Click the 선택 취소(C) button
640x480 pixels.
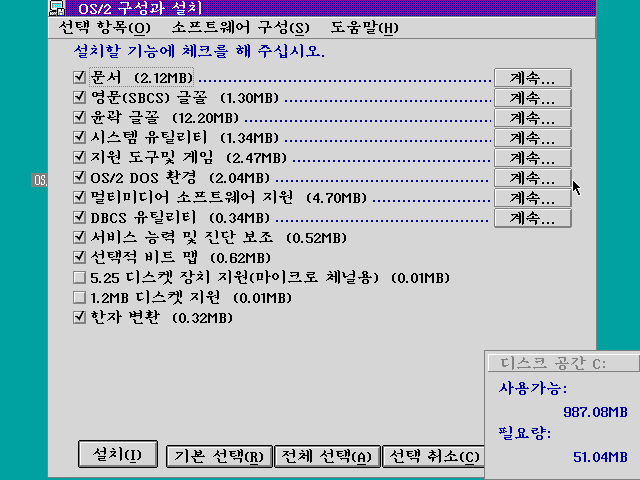(x=433, y=456)
